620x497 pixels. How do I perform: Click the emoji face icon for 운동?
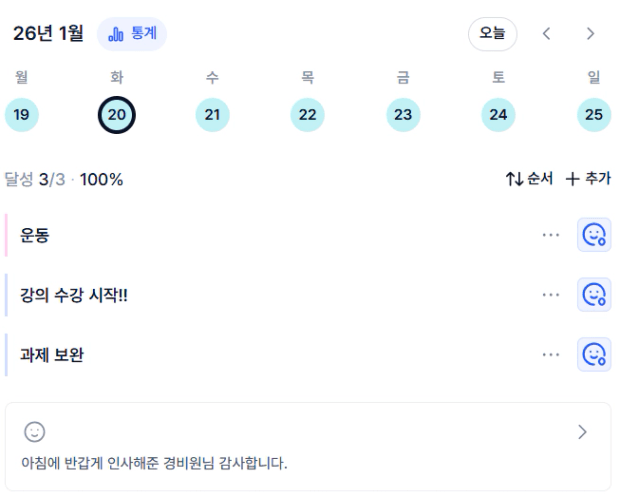click(x=594, y=235)
